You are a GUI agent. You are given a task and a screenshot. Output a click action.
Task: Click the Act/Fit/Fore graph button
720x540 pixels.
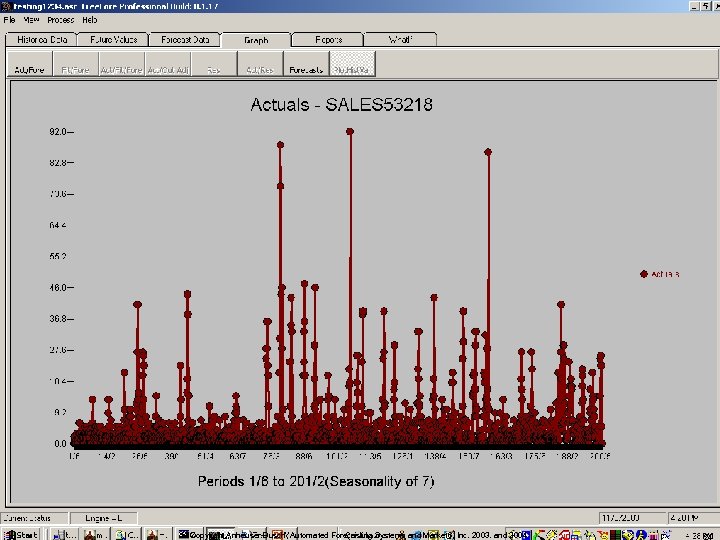click(122, 64)
